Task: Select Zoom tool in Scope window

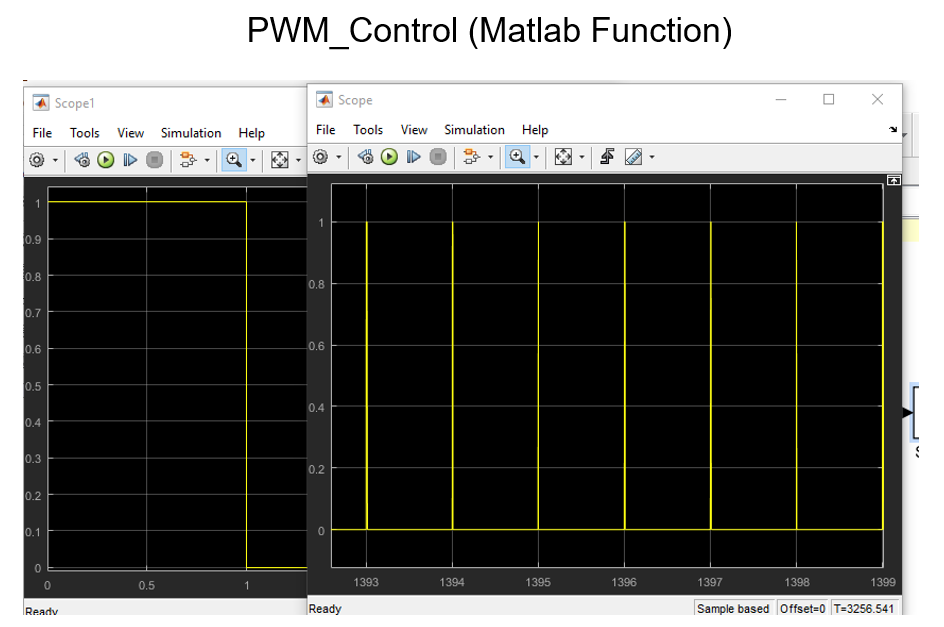Action: tap(517, 157)
